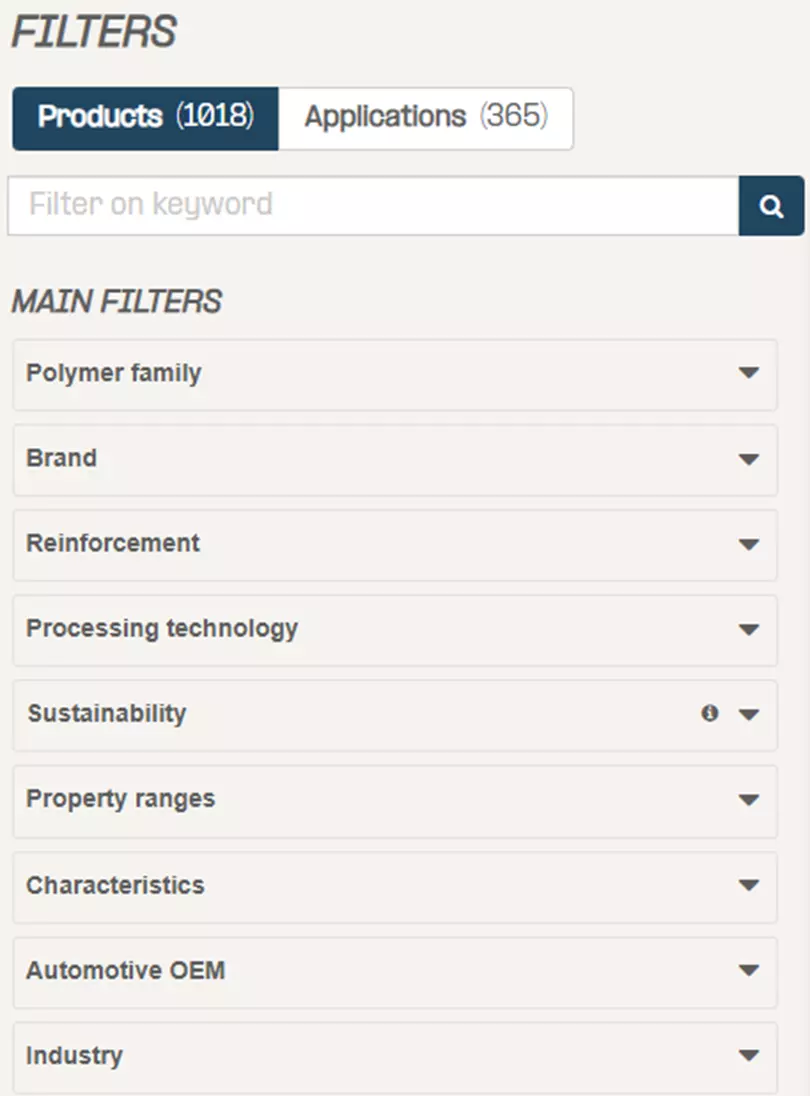The image size is (810, 1096).
Task: Click the keyword filter input field
Action: point(370,205)
